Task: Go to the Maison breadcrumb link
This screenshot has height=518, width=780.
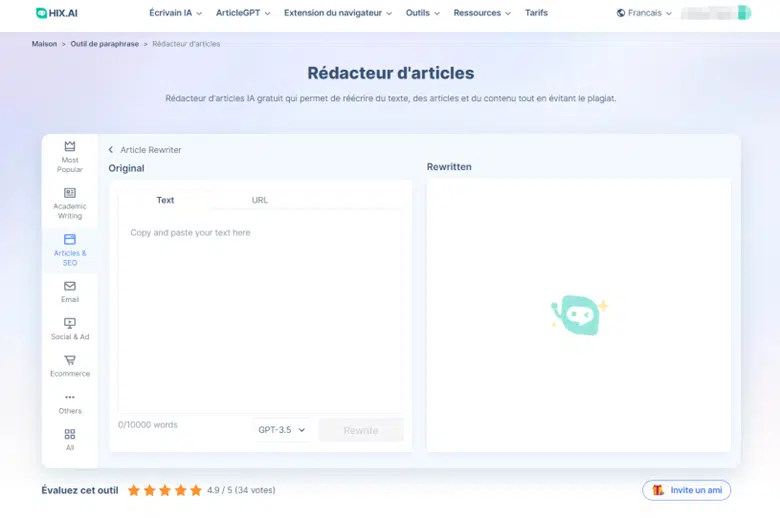Action: tap(44, 44)
